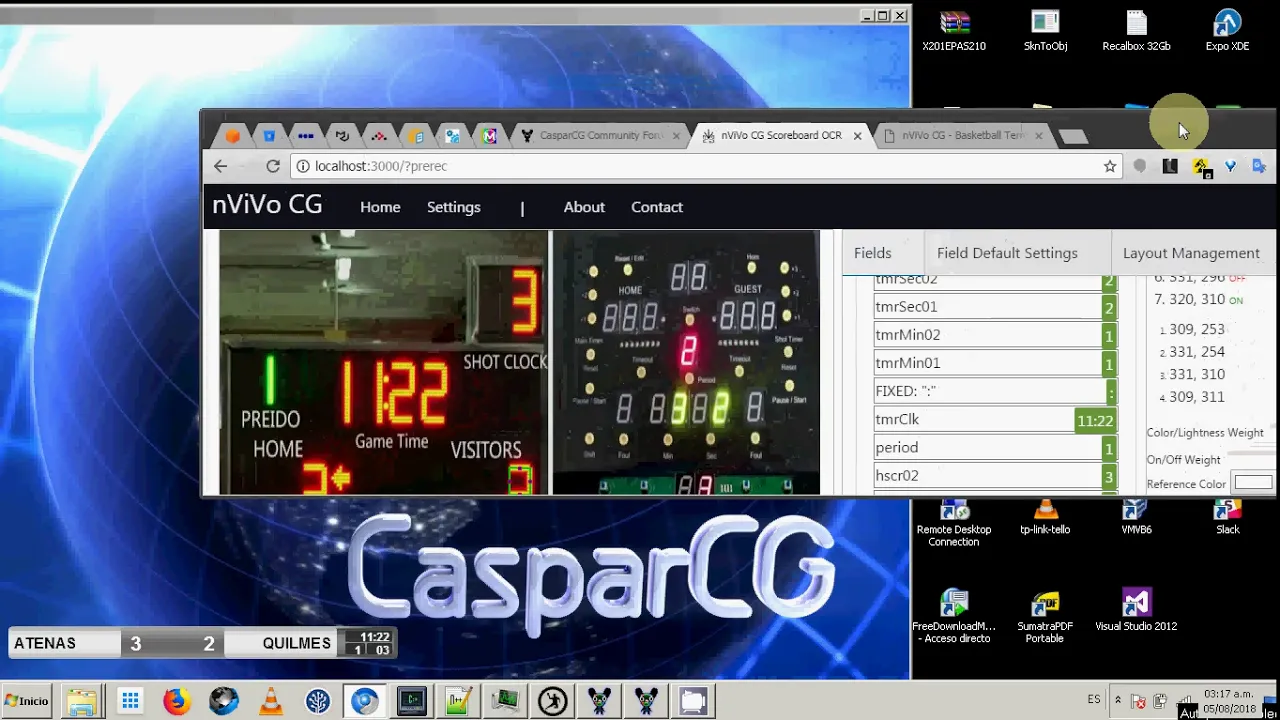
Task: Open the About nav link
Action: coord(584,207)
